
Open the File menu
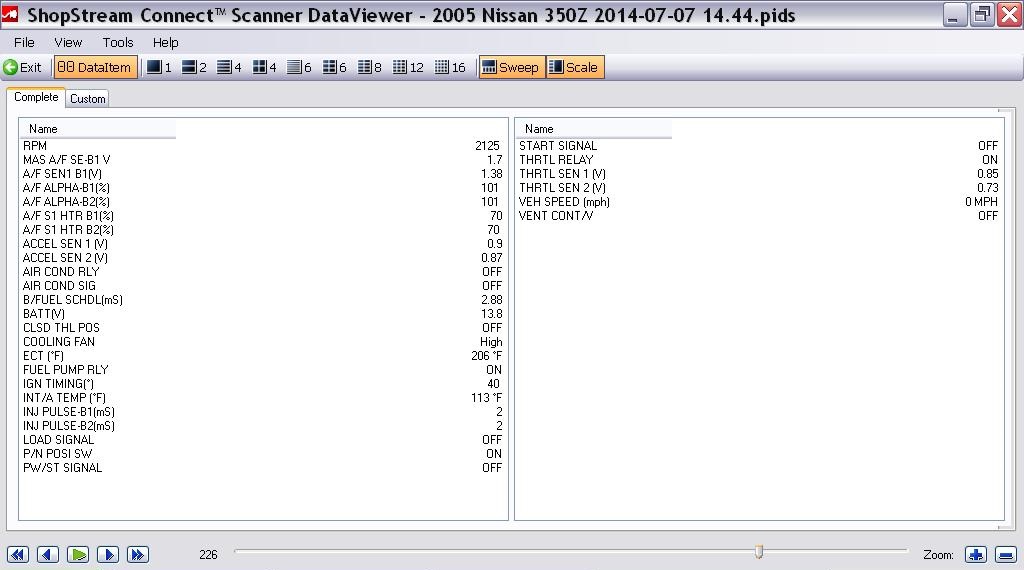pos(24,42)
